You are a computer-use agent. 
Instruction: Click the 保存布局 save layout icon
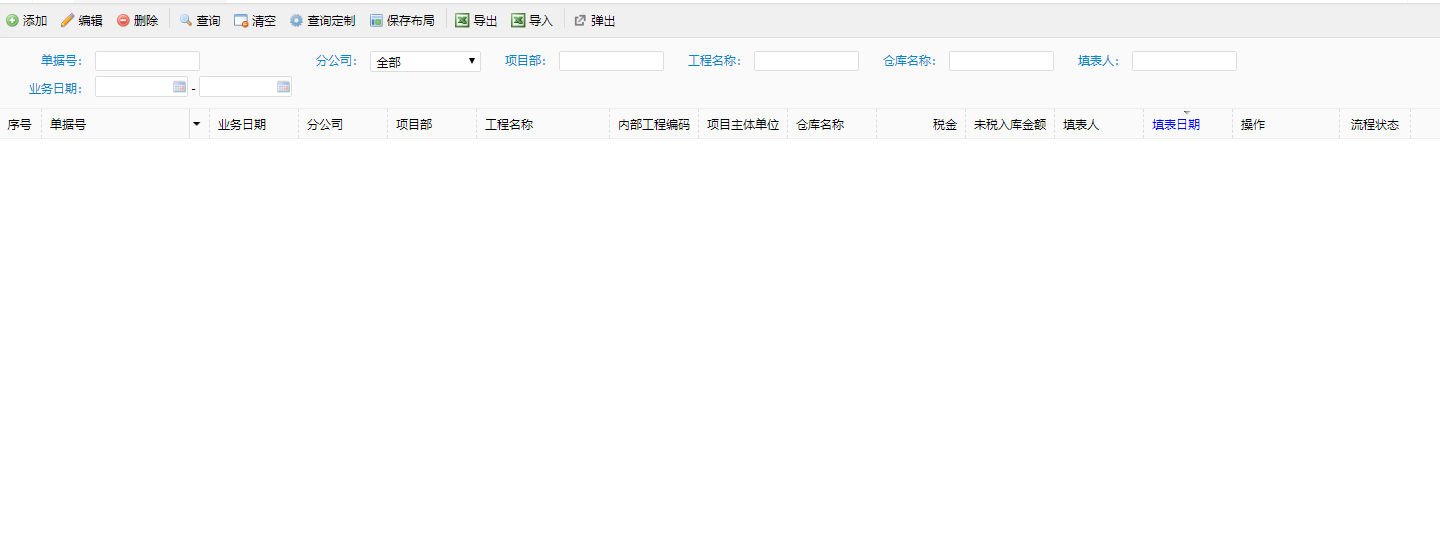point(376,20)
